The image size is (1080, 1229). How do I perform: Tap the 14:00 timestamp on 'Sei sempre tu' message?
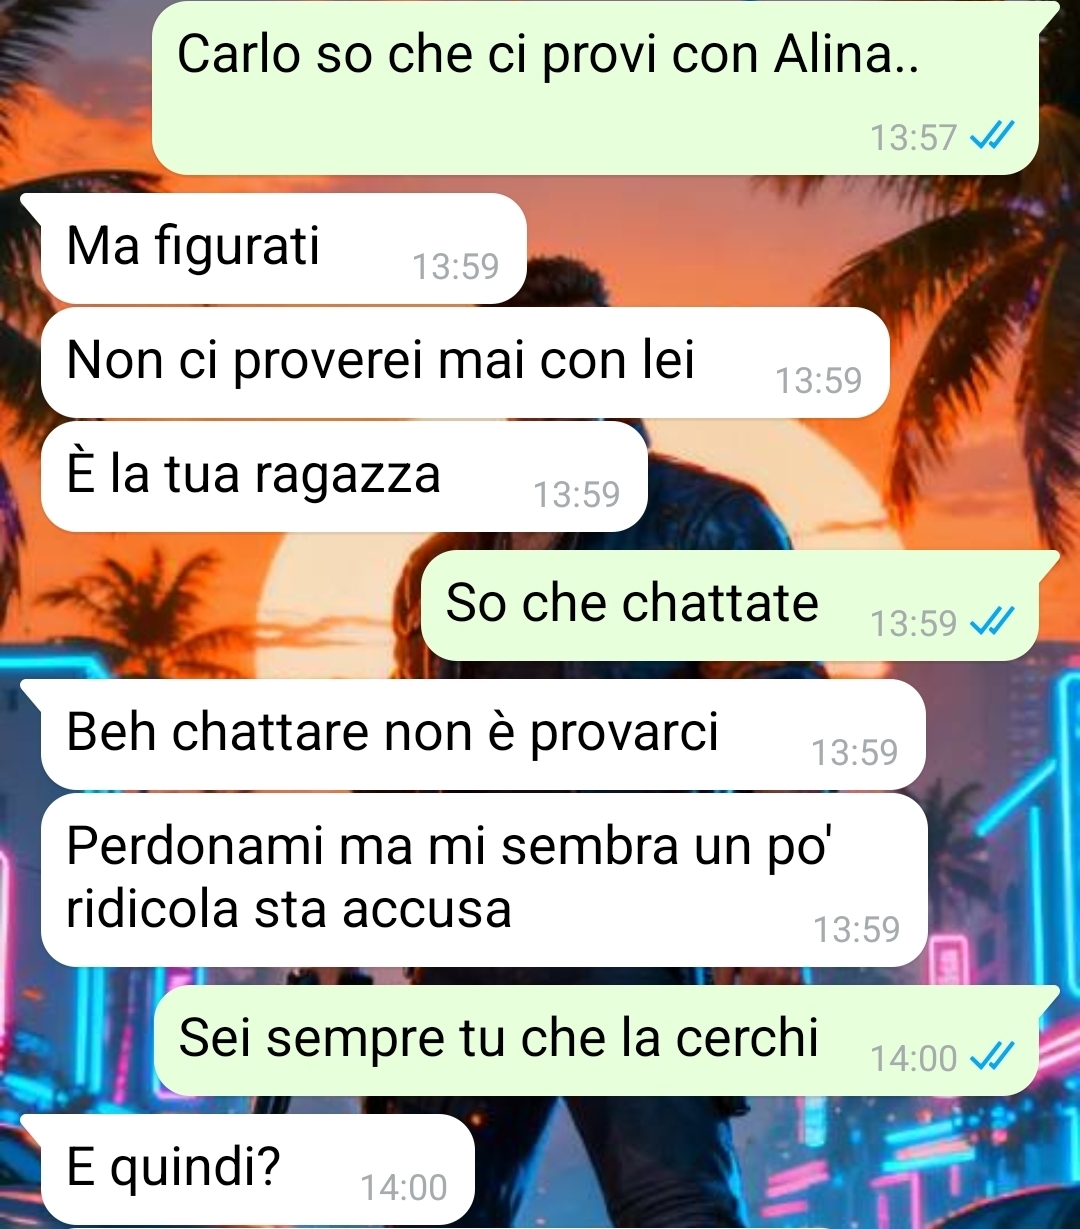pos(913,1058)
